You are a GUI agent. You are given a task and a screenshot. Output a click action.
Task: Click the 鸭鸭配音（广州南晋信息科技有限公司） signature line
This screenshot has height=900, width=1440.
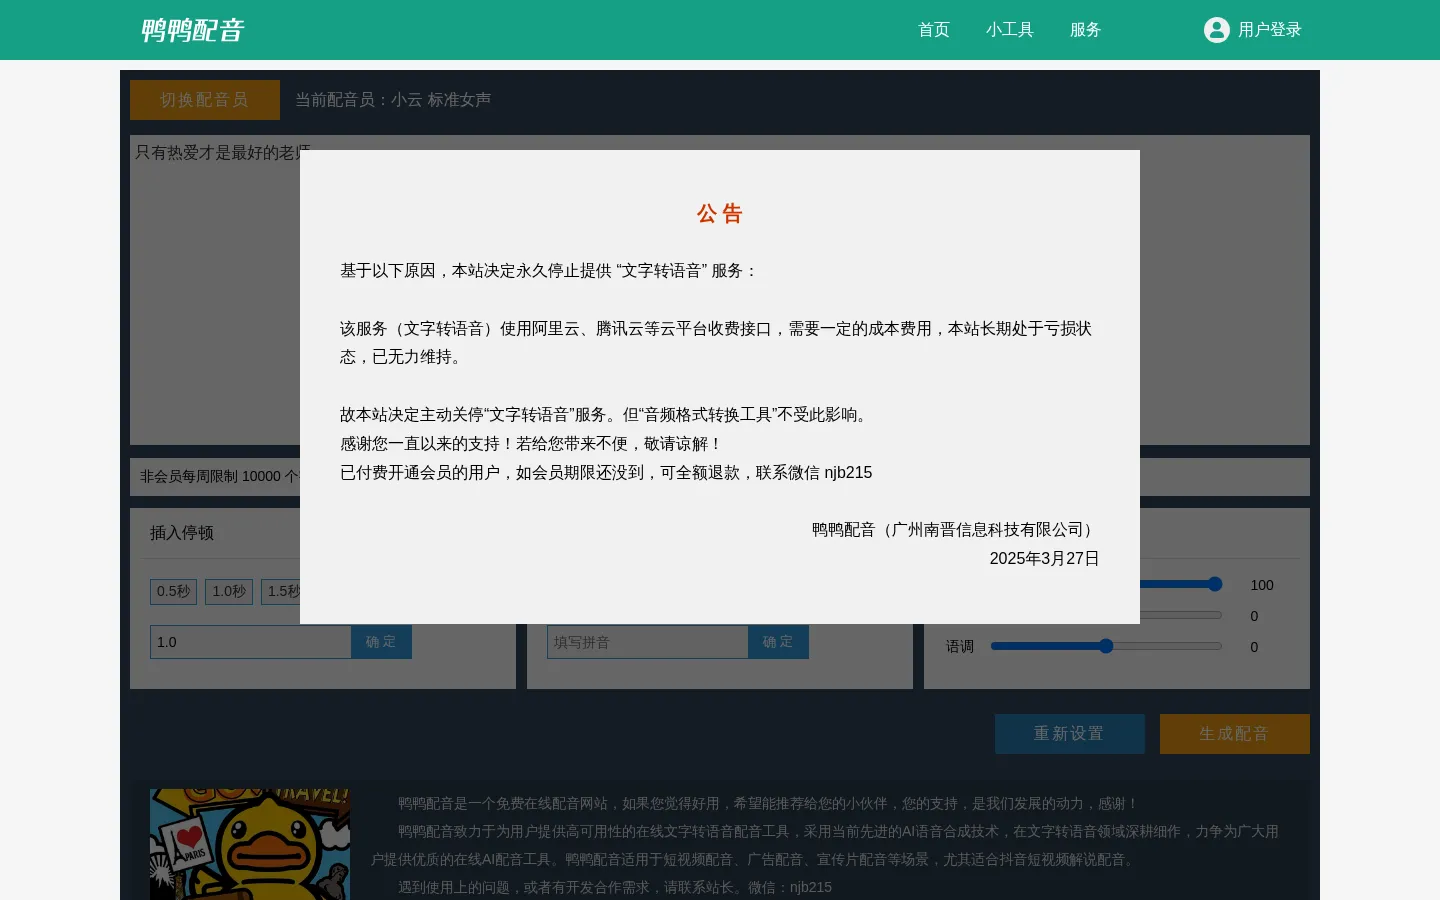pyautogui.click(x=956, y=530)
